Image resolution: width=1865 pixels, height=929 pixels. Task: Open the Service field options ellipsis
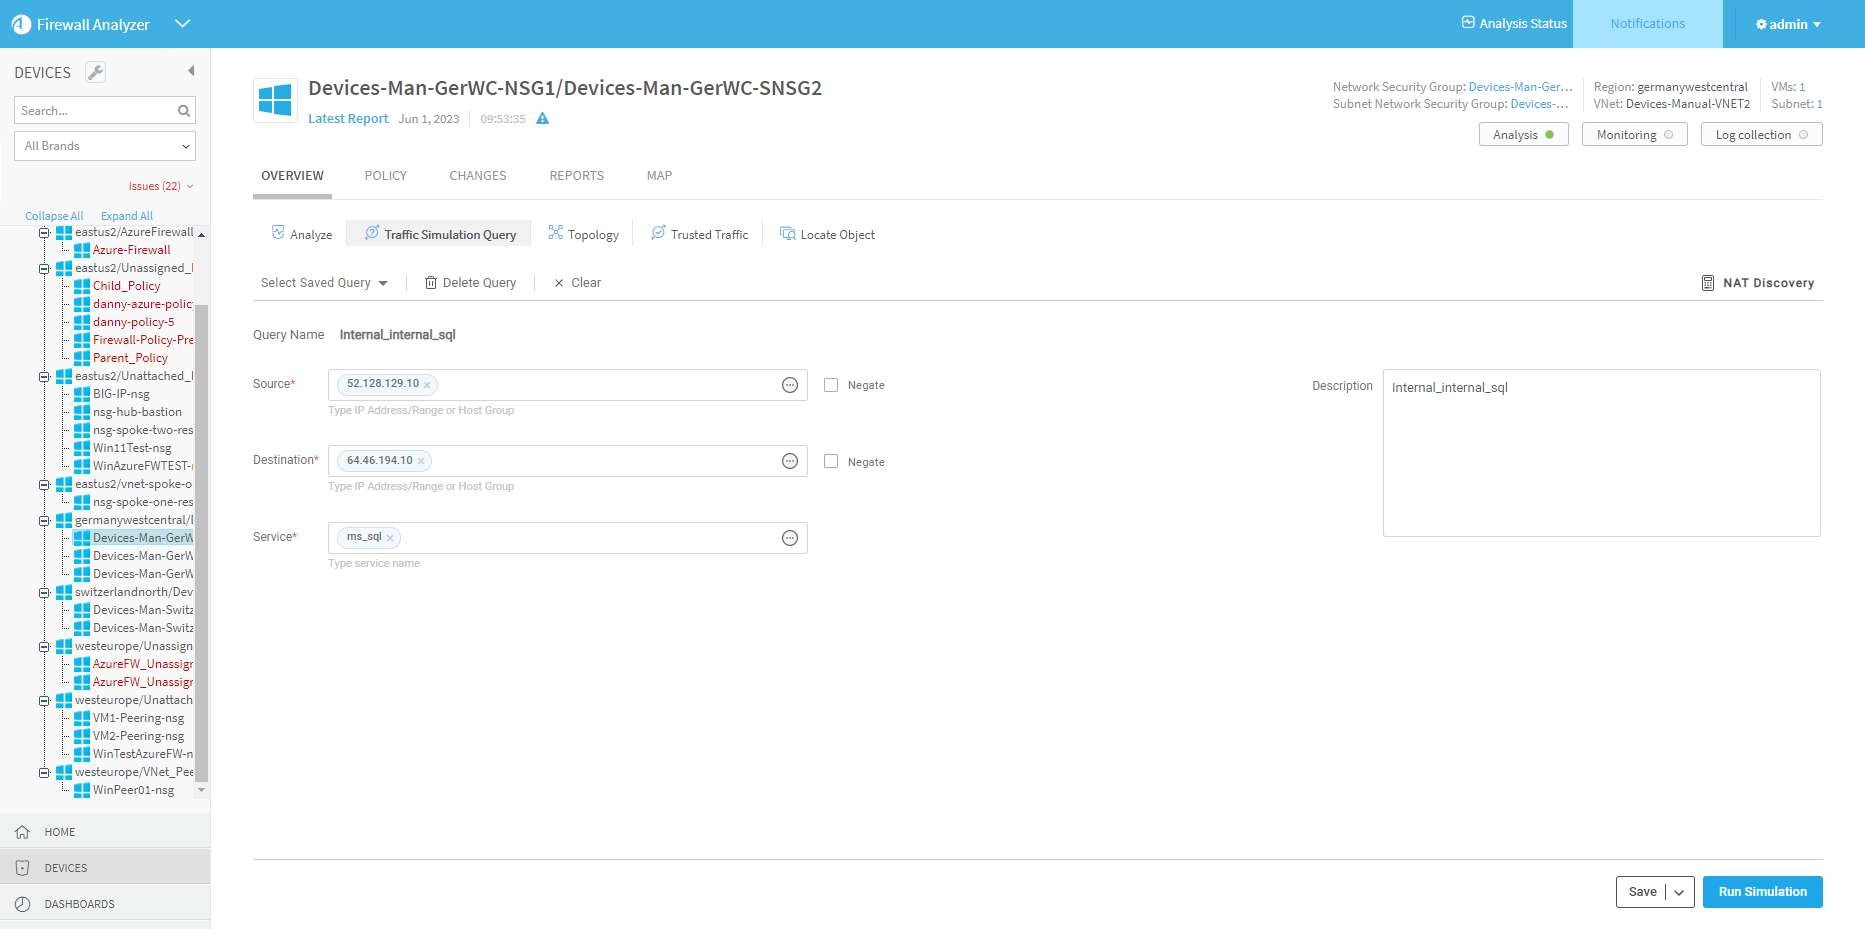pyautogui.click(x=789, y=538)
